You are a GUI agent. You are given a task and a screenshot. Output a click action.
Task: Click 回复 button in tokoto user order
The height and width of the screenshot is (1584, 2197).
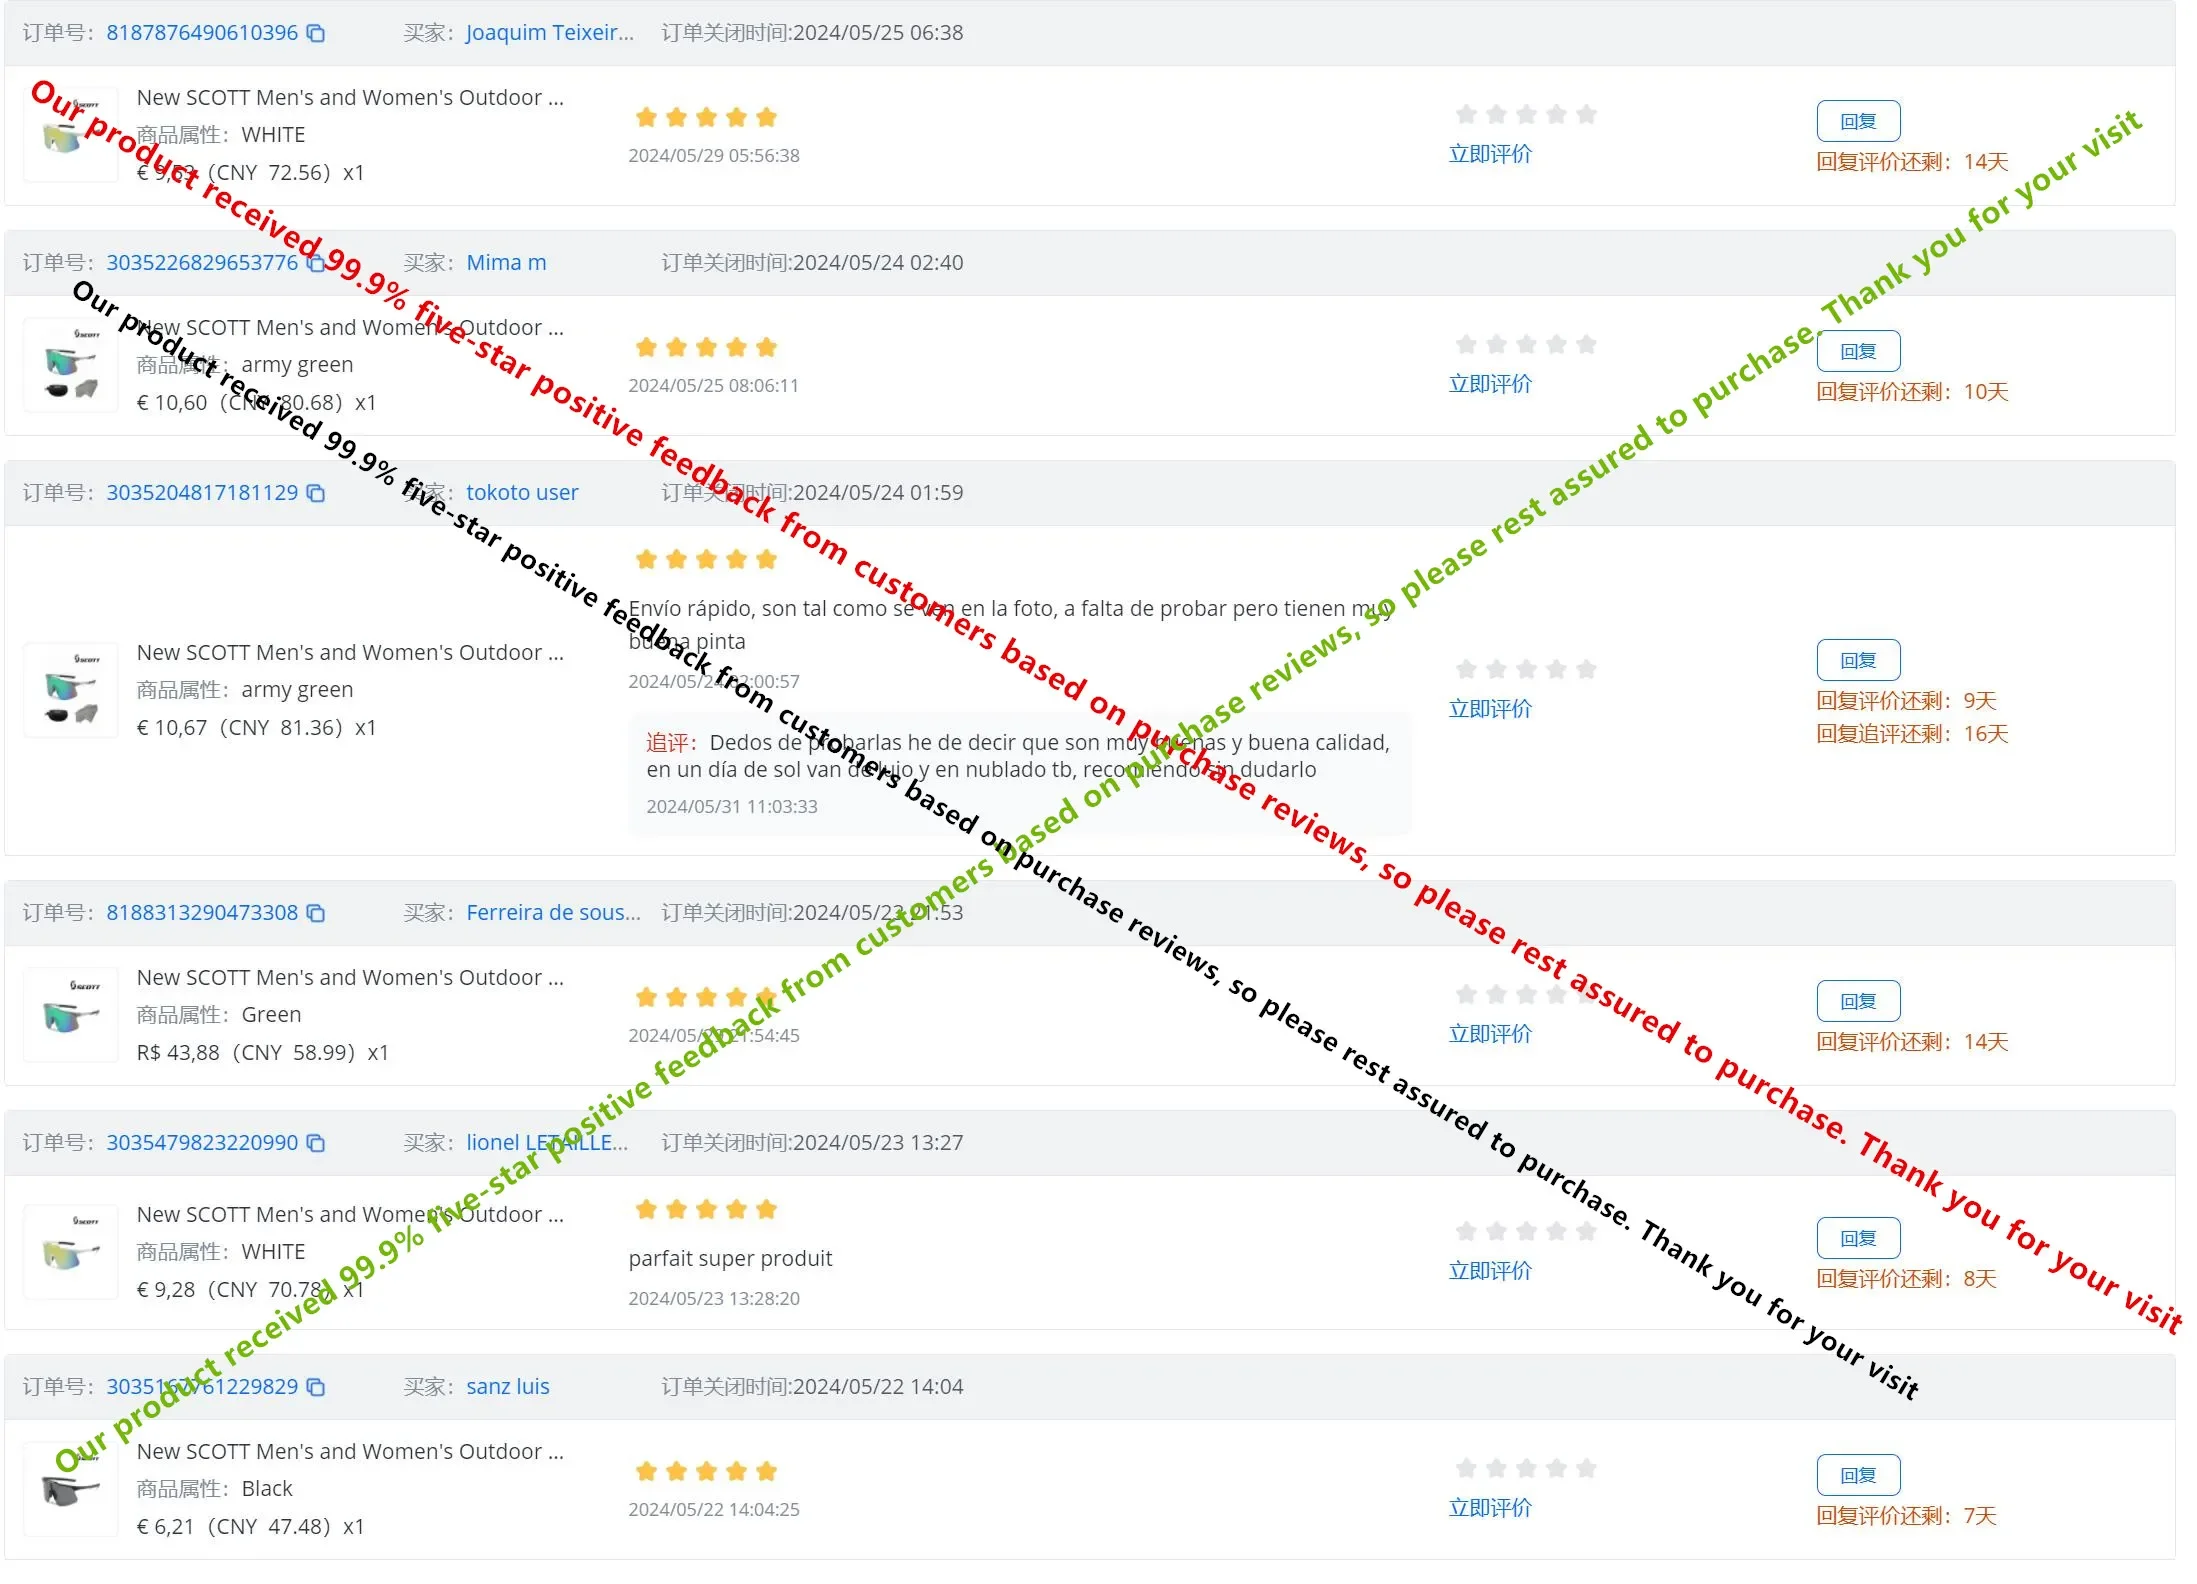click(x=1857, y=661)
